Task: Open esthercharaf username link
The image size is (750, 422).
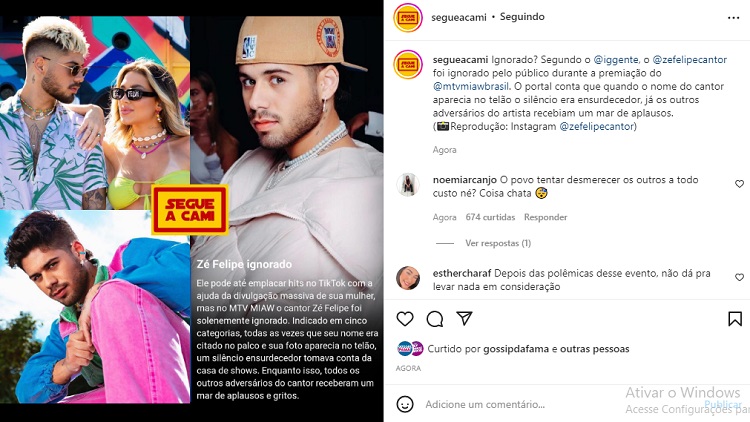Action: [462, 273]
